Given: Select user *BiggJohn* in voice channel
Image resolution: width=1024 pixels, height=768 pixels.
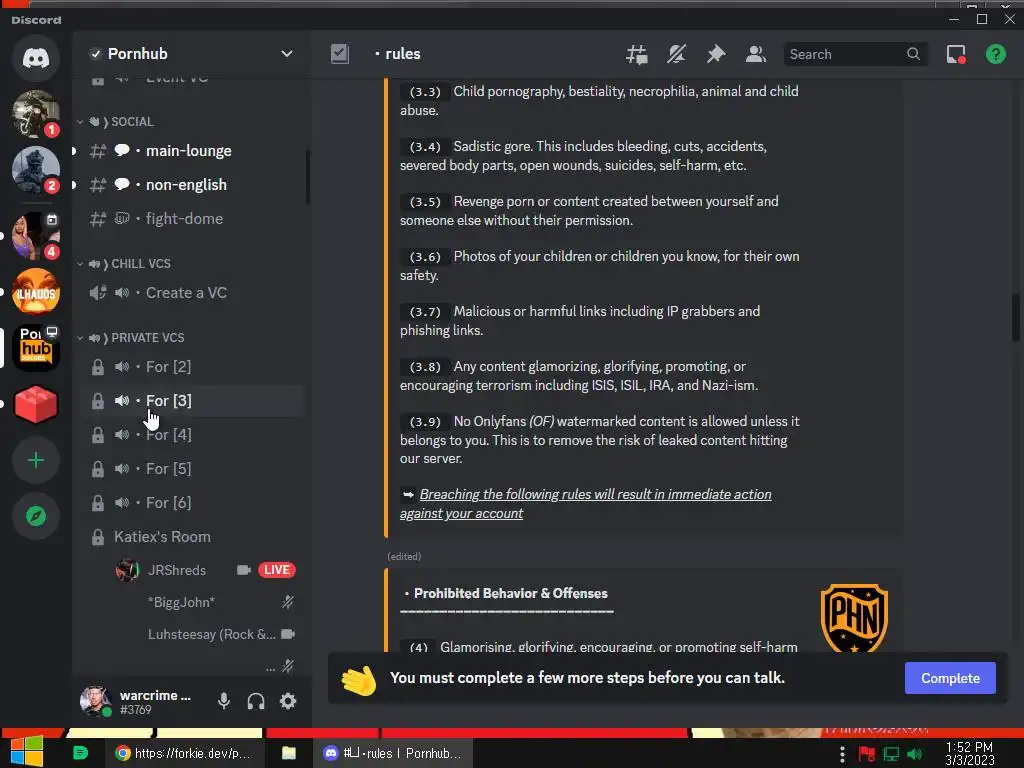Looking at the screenshot, I should coord(181,602).
